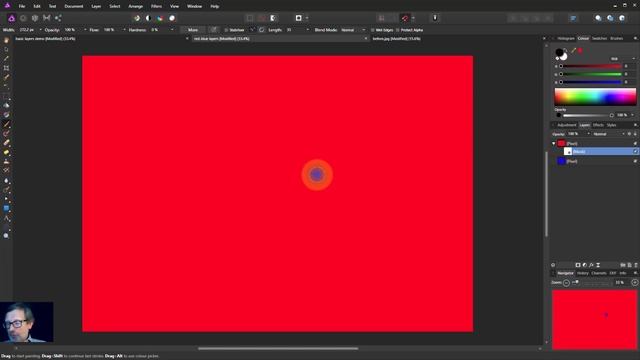This screenshot has height=360, width=640.
Task: Click the force pressure brush icon beside More
Action: point(213,30)
